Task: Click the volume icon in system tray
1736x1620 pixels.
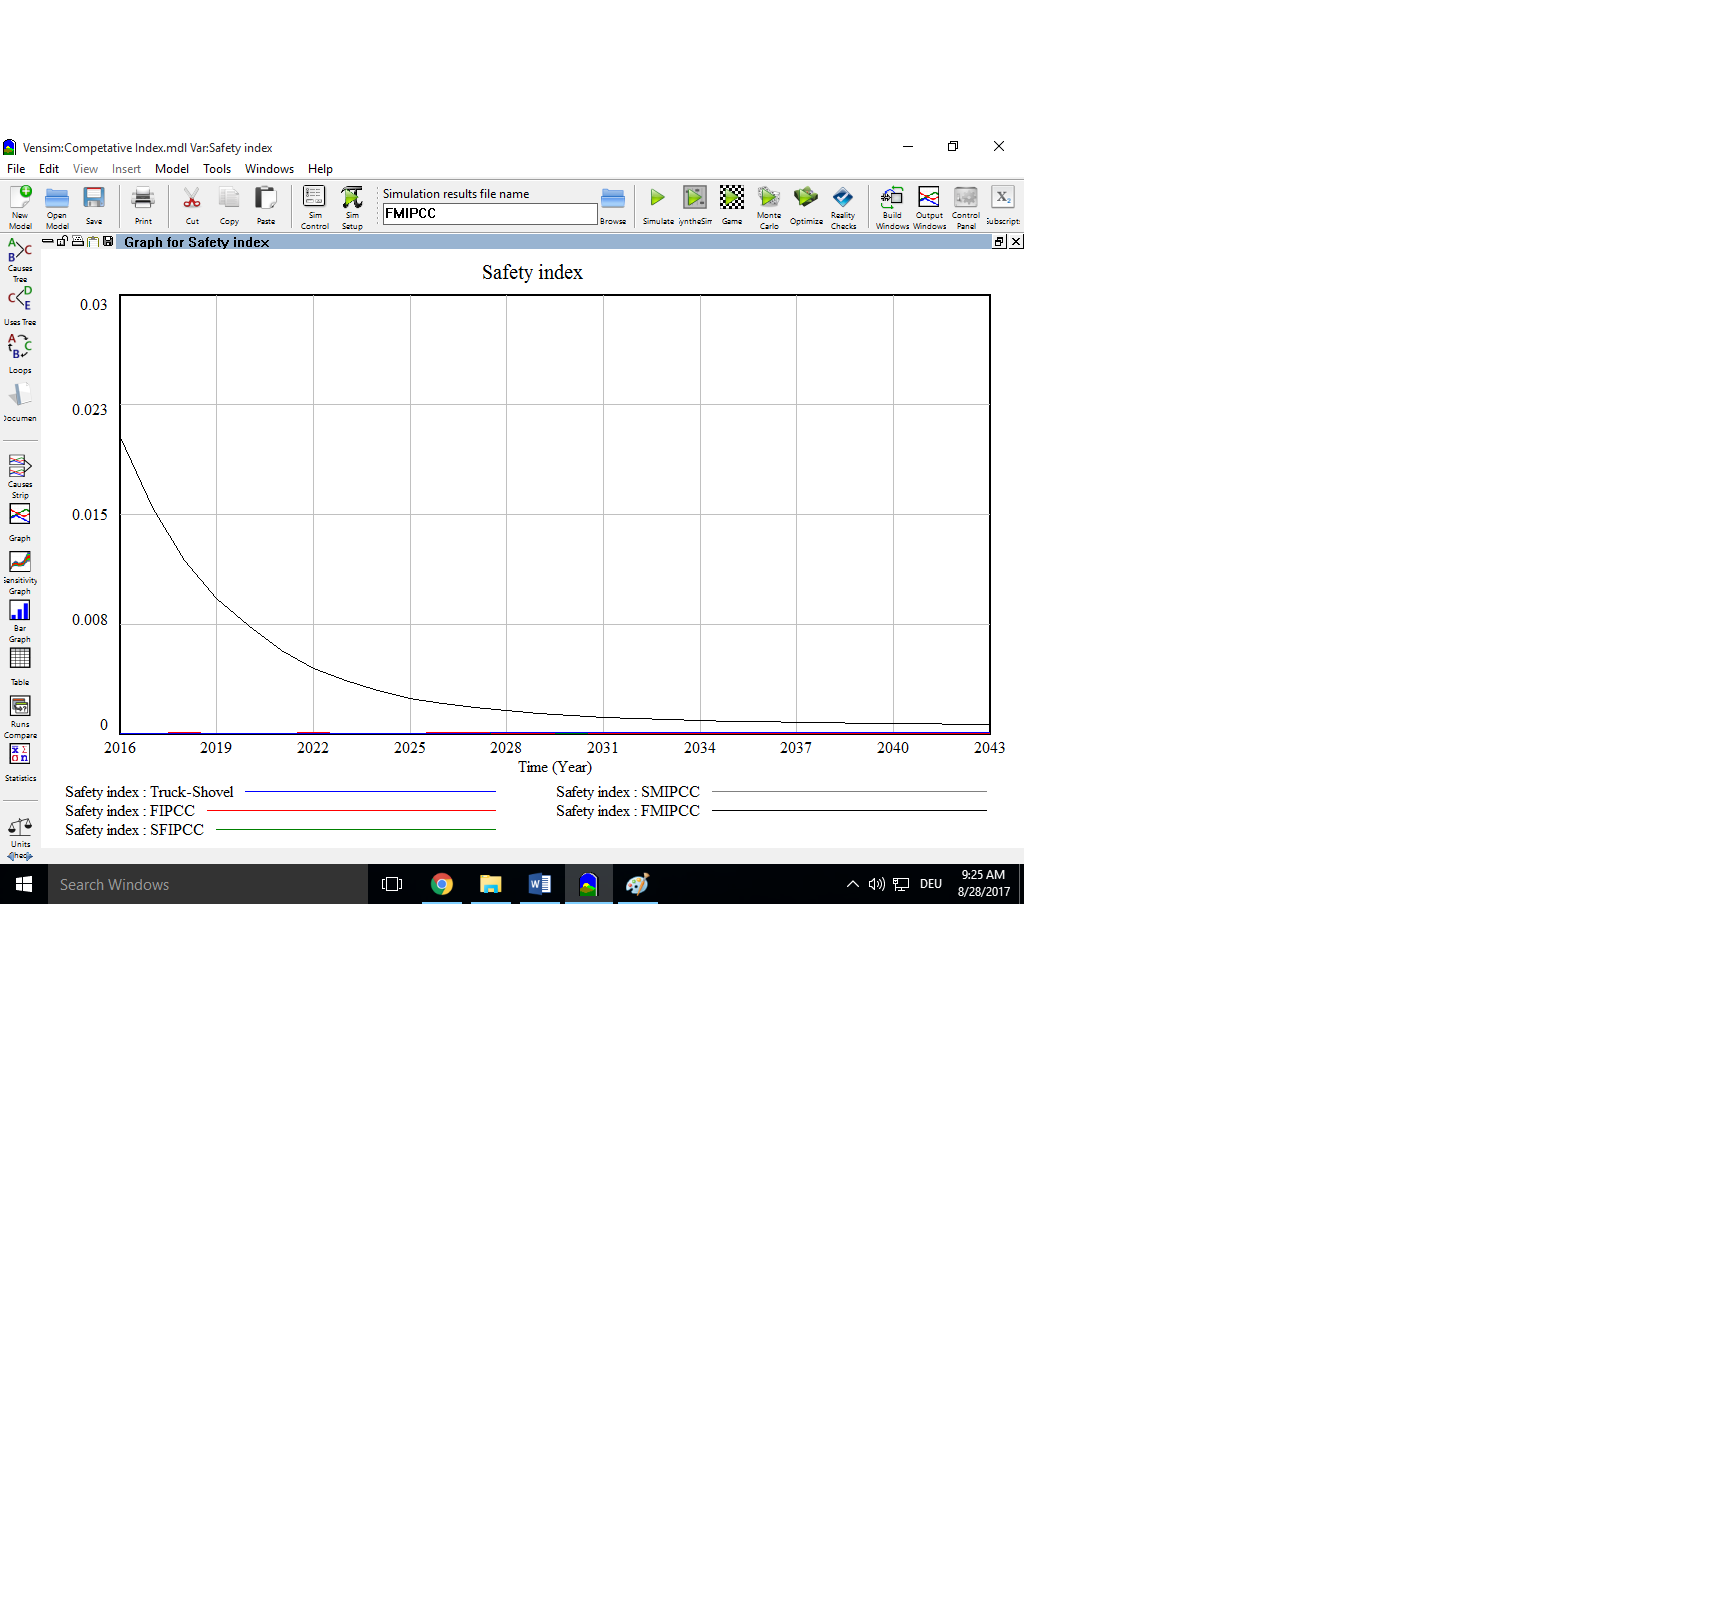Action: pos(877,884)
